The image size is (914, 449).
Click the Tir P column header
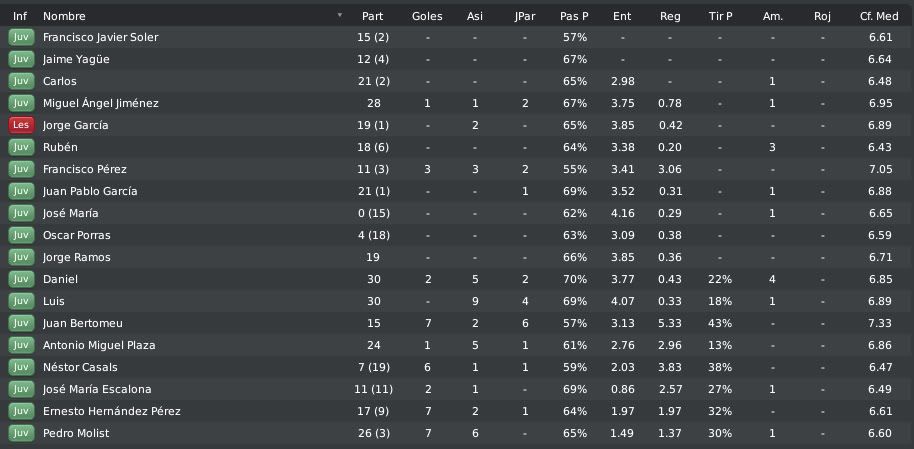pyautogui.click(x=720, y=16)
